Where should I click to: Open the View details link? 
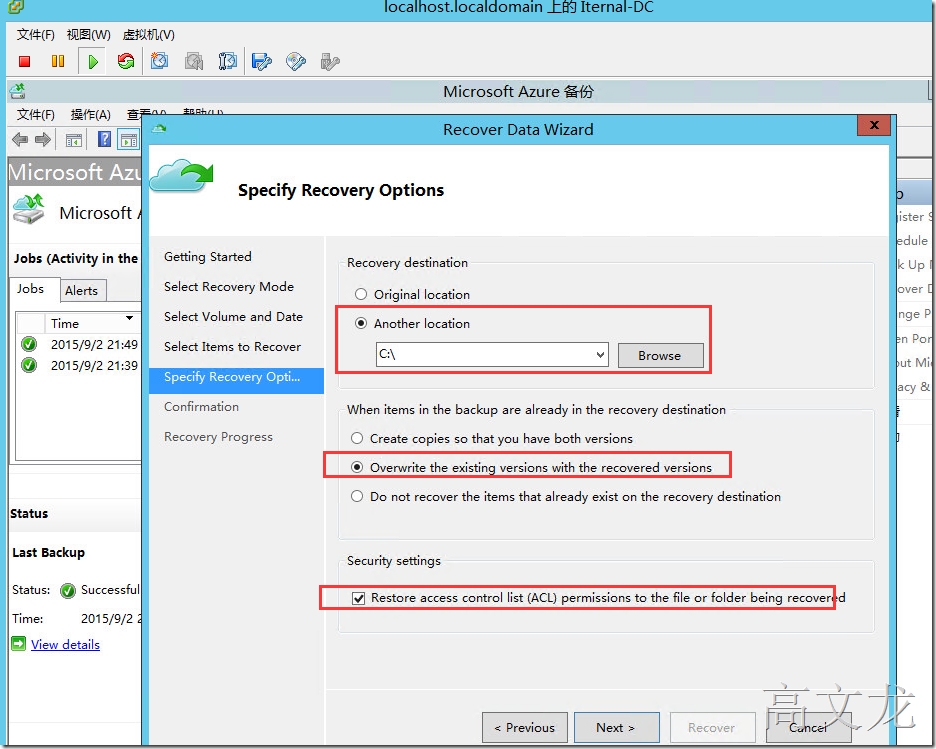coord(66,645)
